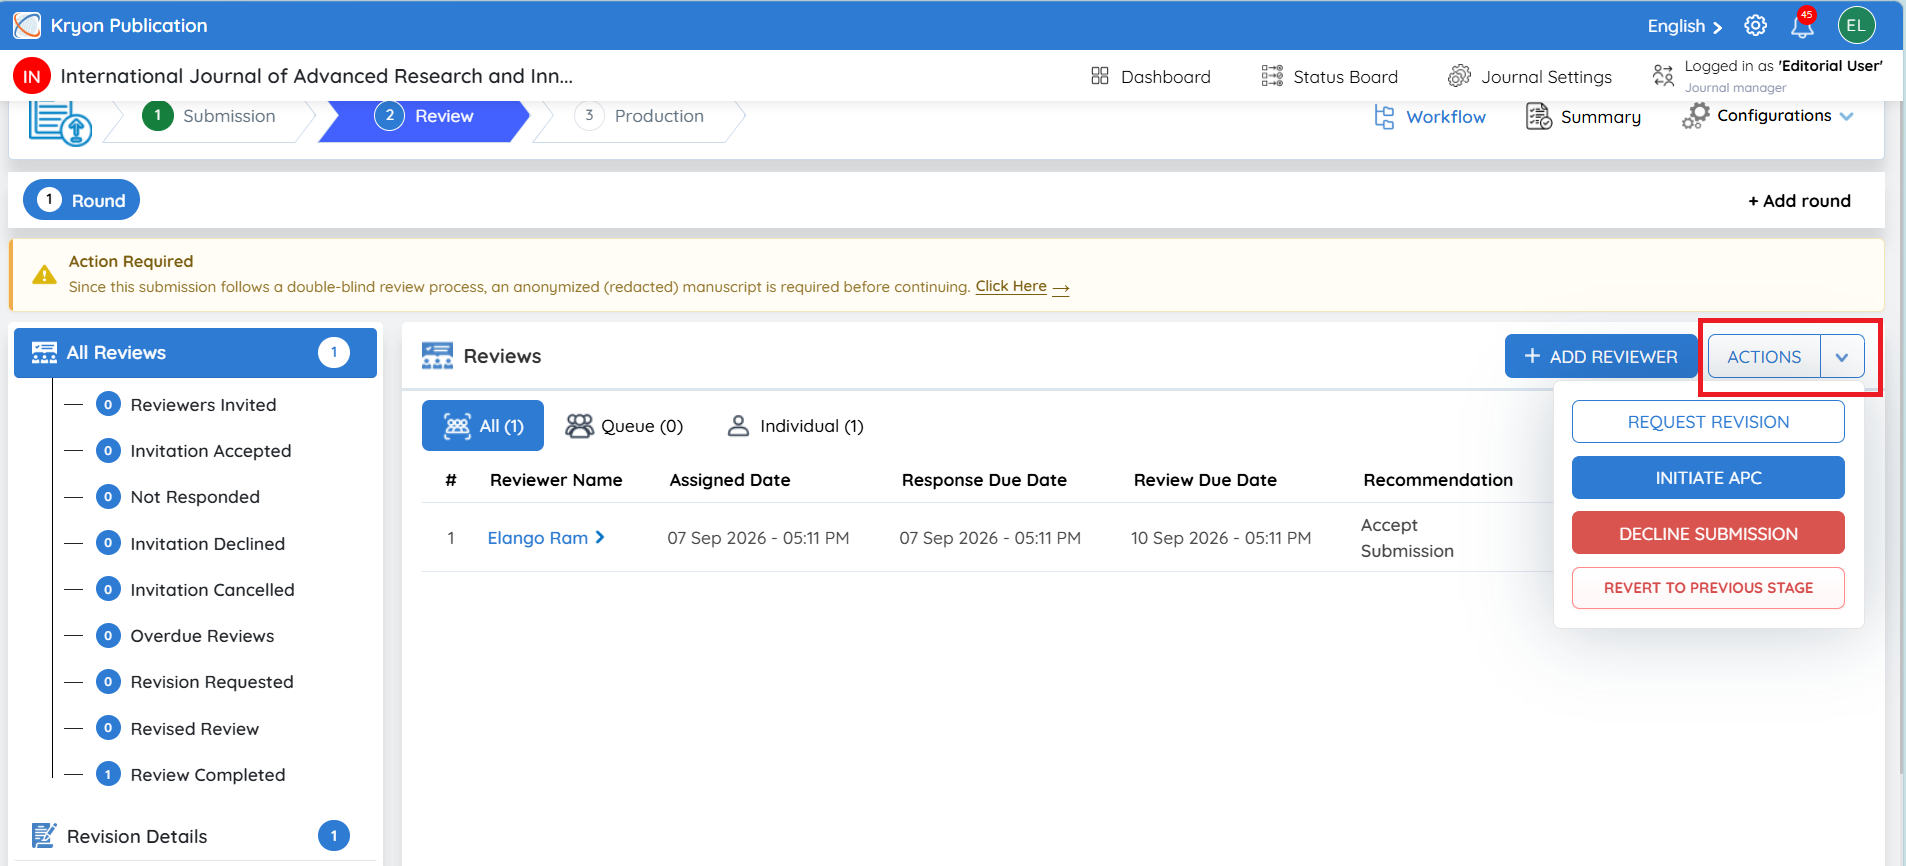Click the Reviews panel header icon
Image resolution: width=1906 pixels, height=866 pixels.
(x=437, y=356)
